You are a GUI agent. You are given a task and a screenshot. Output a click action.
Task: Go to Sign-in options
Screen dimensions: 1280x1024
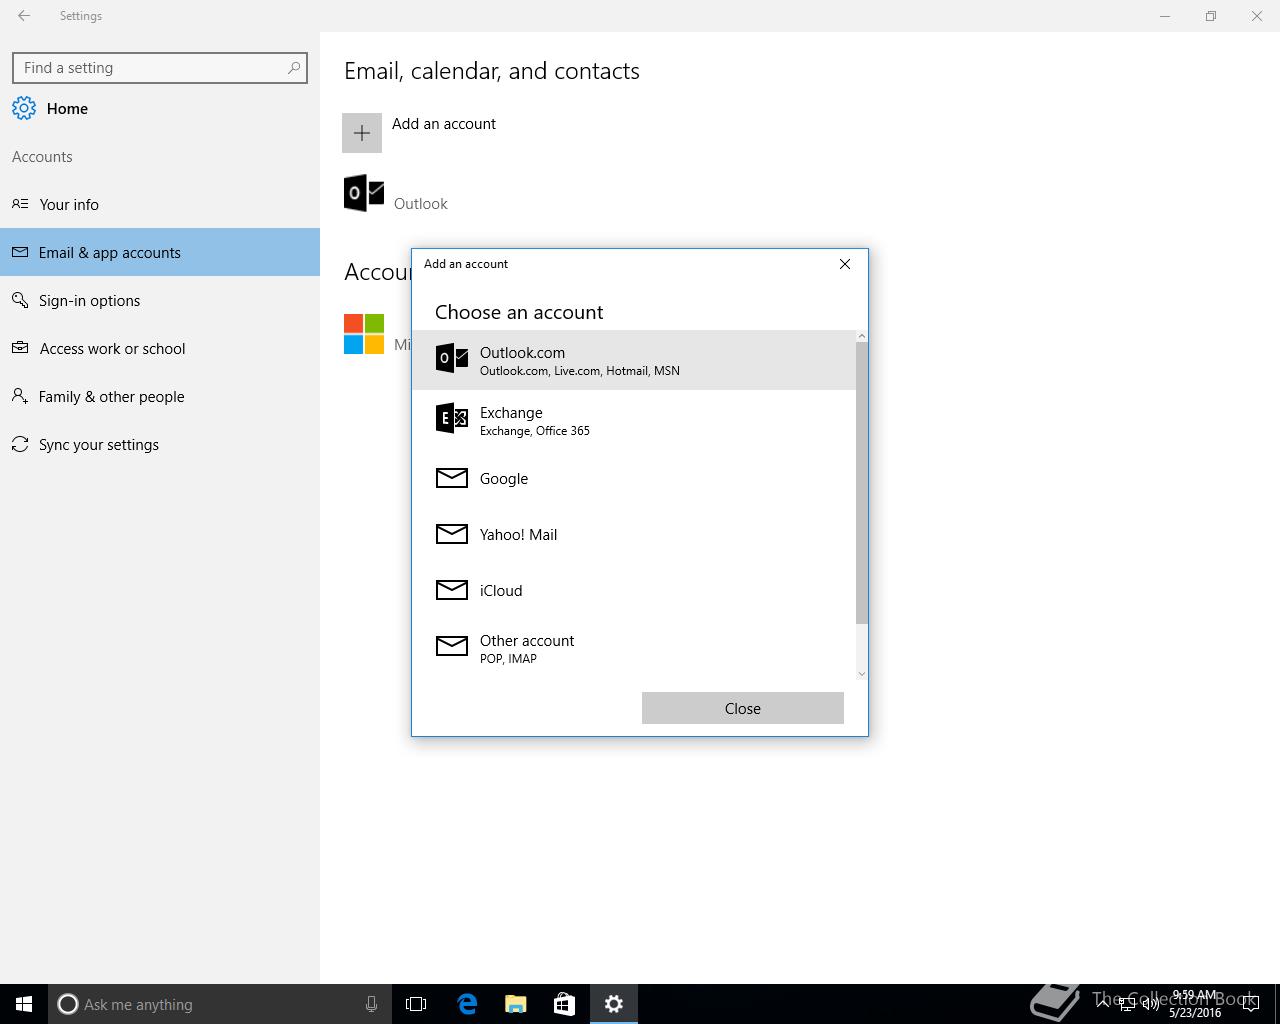point(160,300)
